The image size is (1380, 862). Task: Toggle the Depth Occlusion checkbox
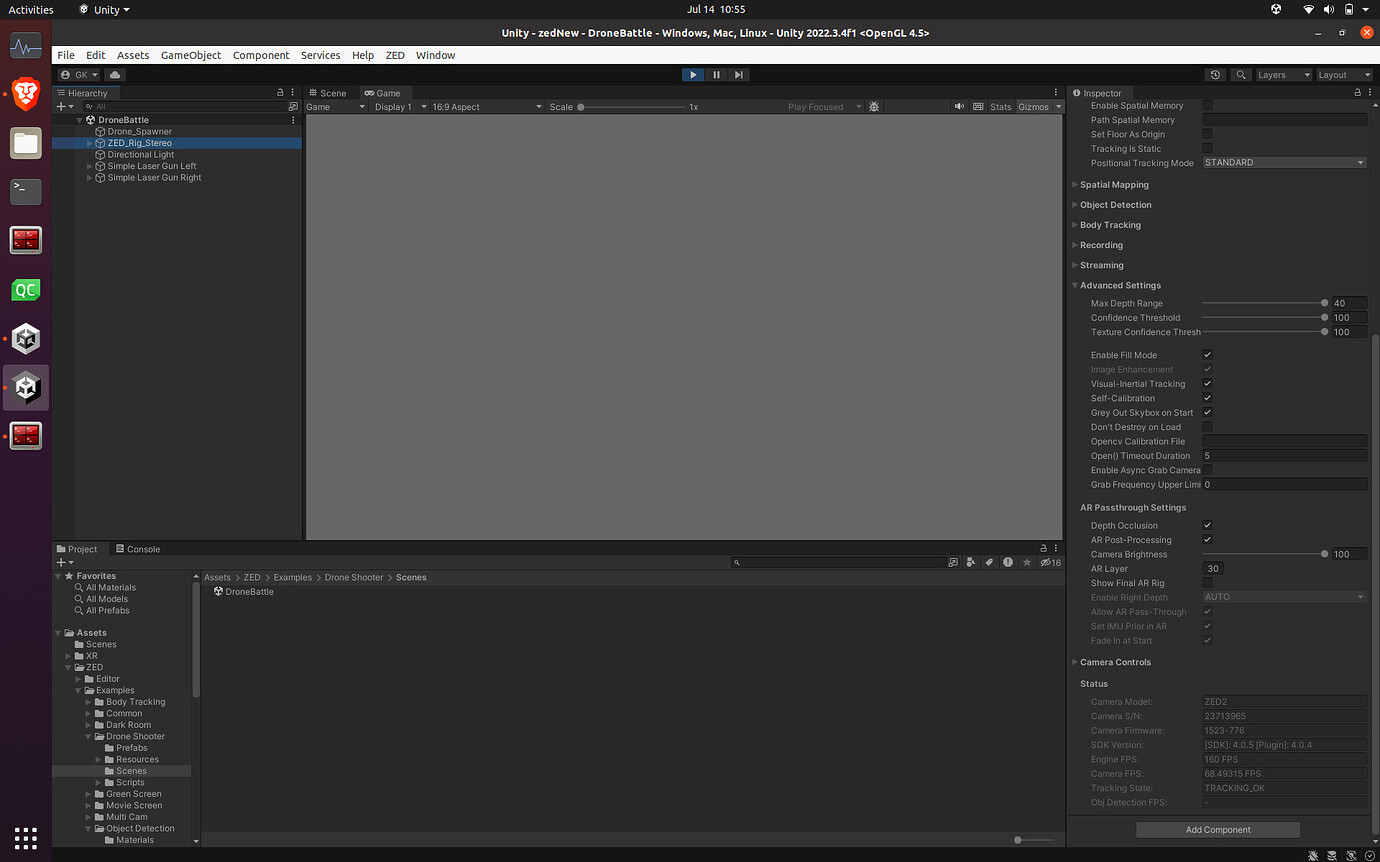click(1207, 525)
